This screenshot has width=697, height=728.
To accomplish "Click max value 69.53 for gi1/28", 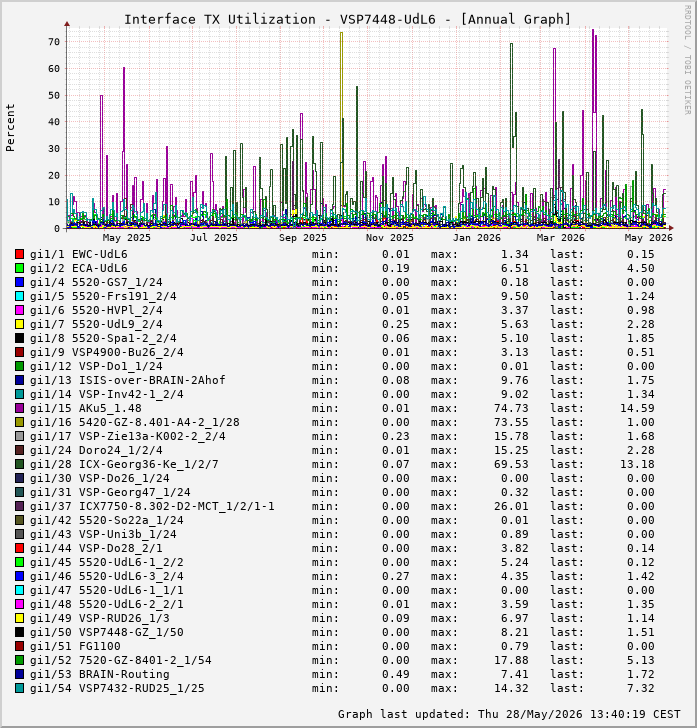I will tap(511, 464).
